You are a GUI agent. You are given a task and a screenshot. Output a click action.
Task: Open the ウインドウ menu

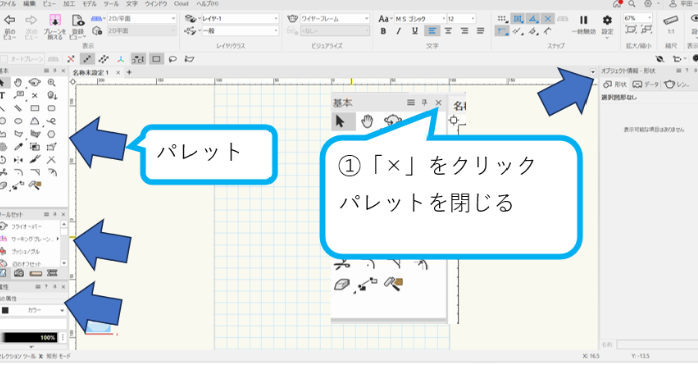[x=156, y=4]
